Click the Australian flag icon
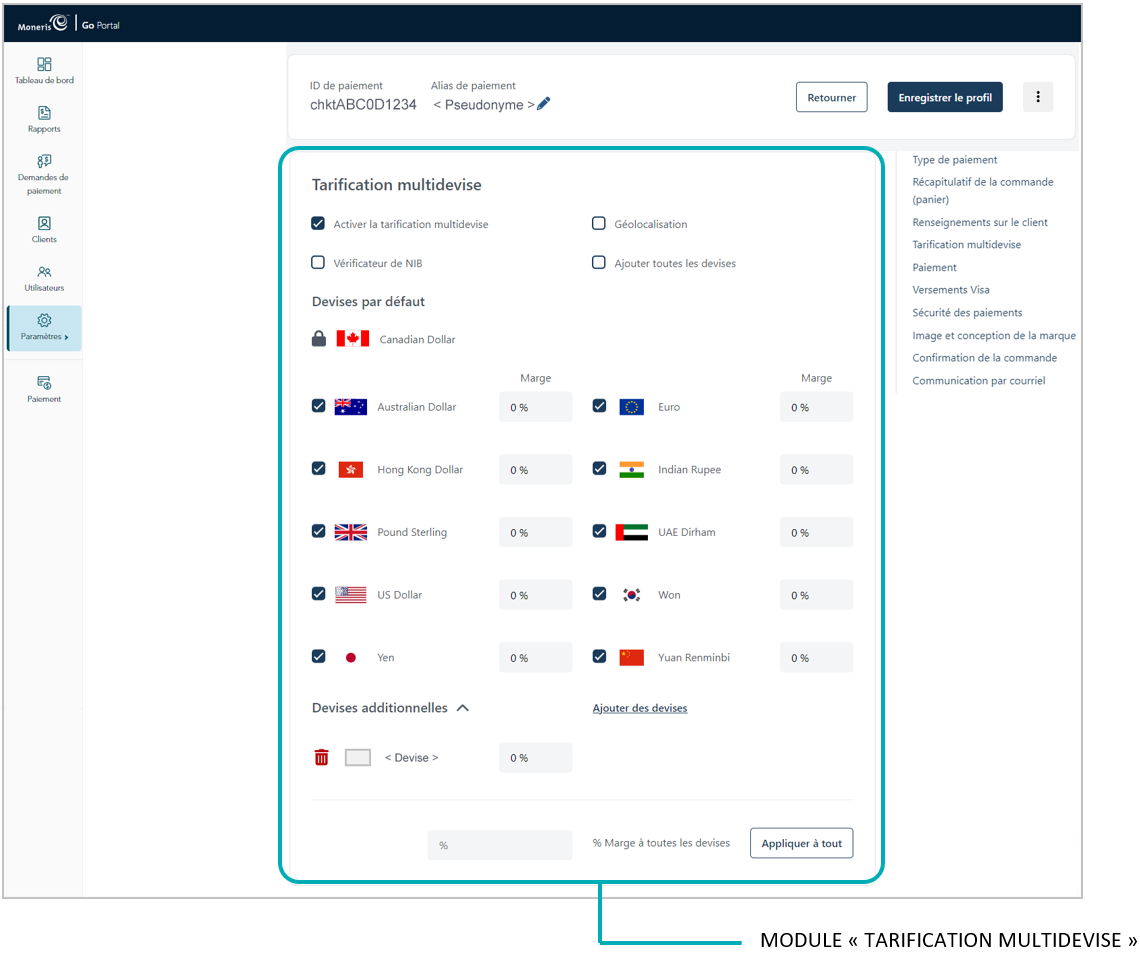The height and width of the screenshot is (954, 1140). point(350,406)
